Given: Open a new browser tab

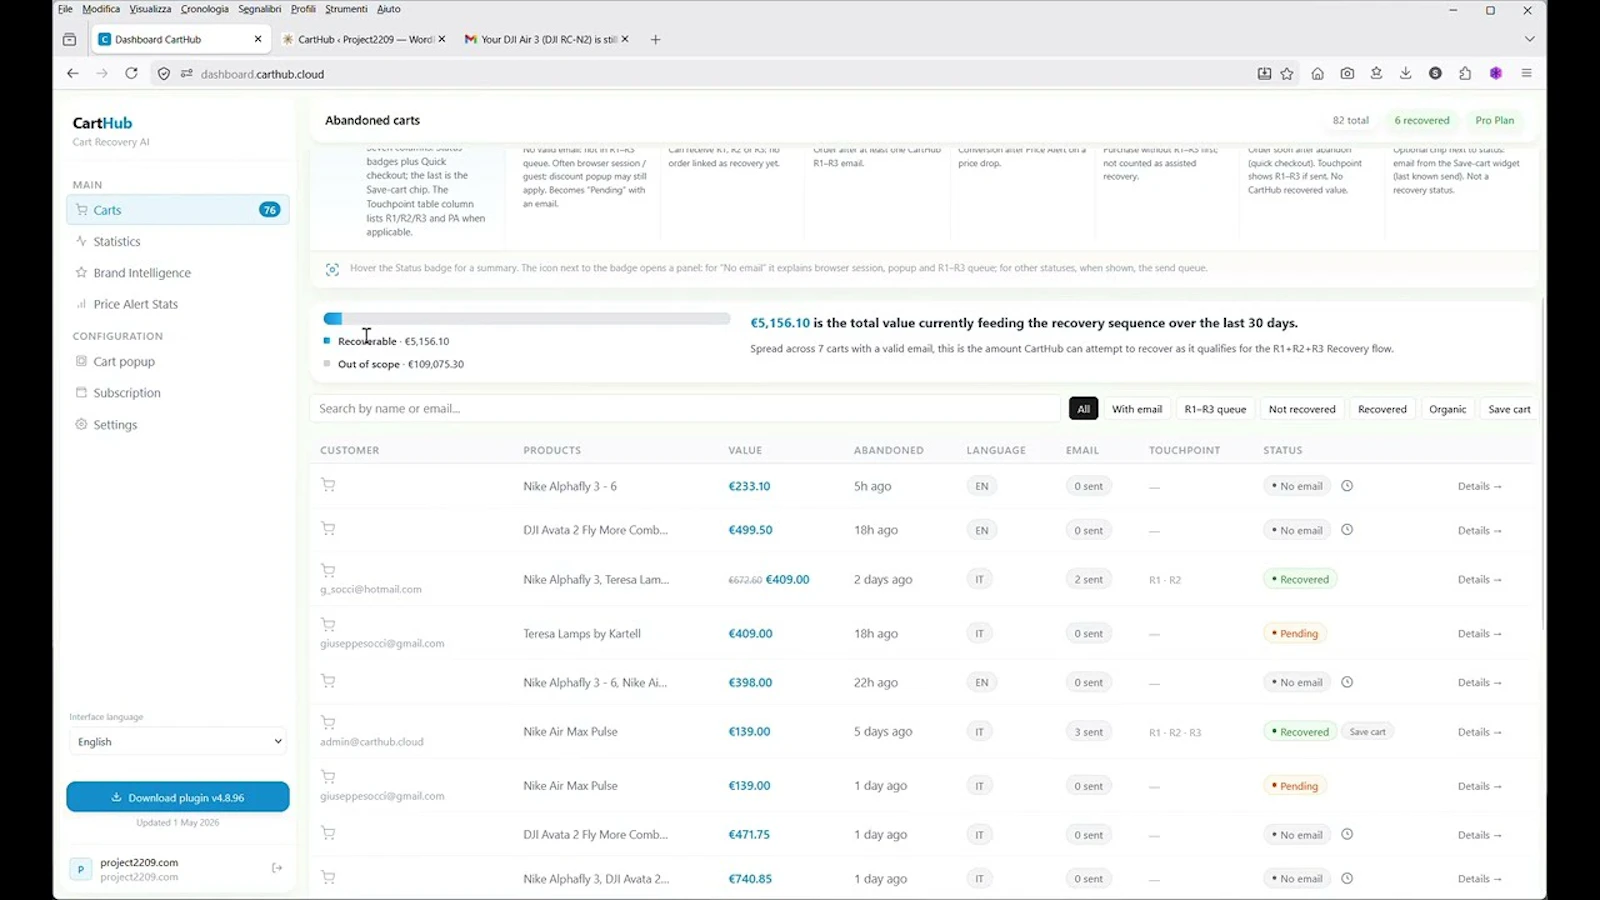Looking at the screenshot, I should click(x=655, y=39).
